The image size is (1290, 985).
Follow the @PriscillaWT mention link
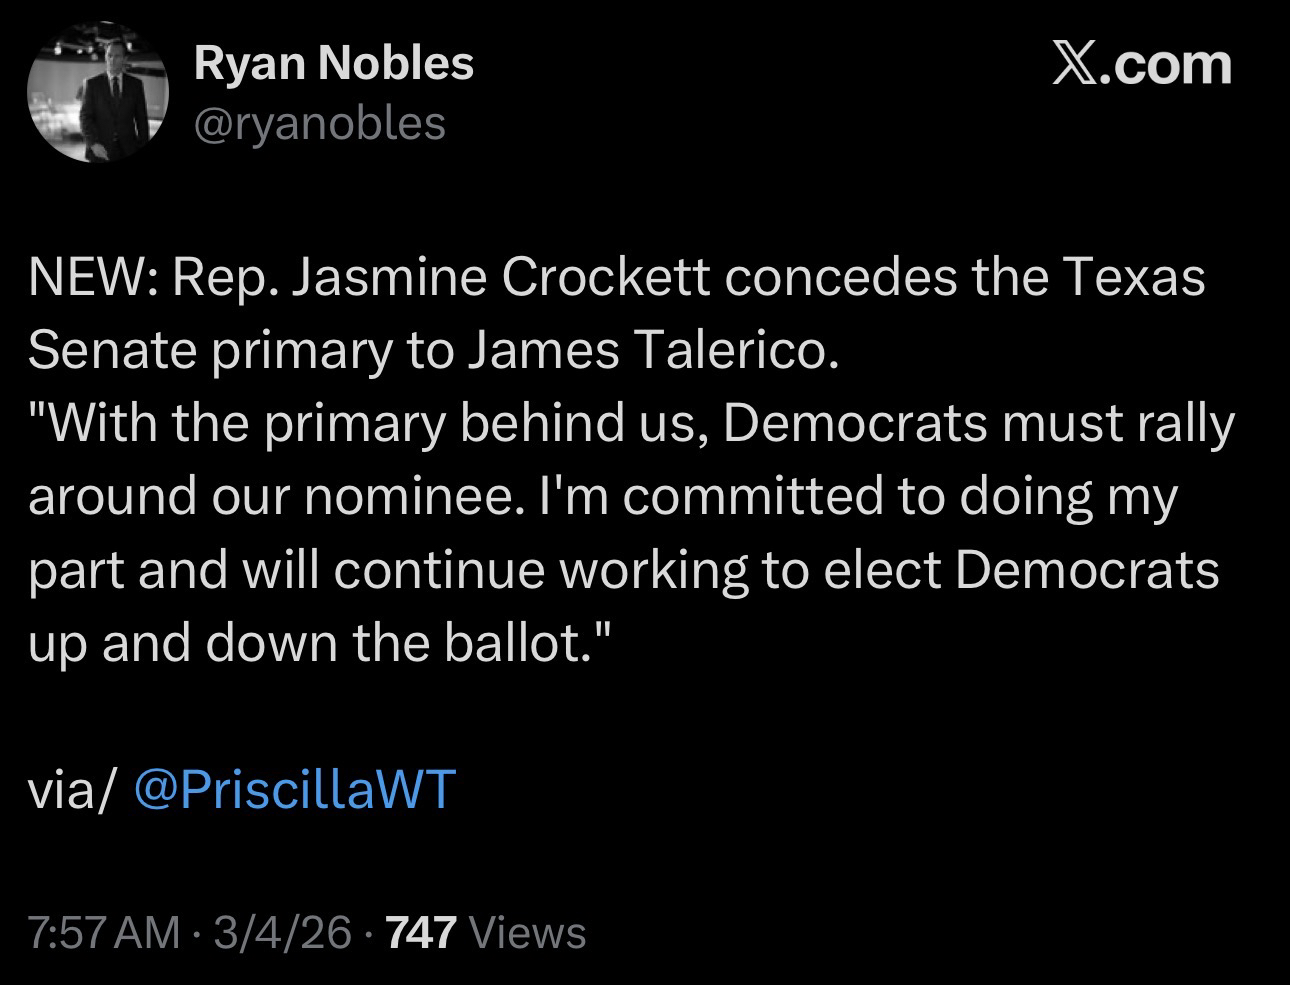[294, 789]
